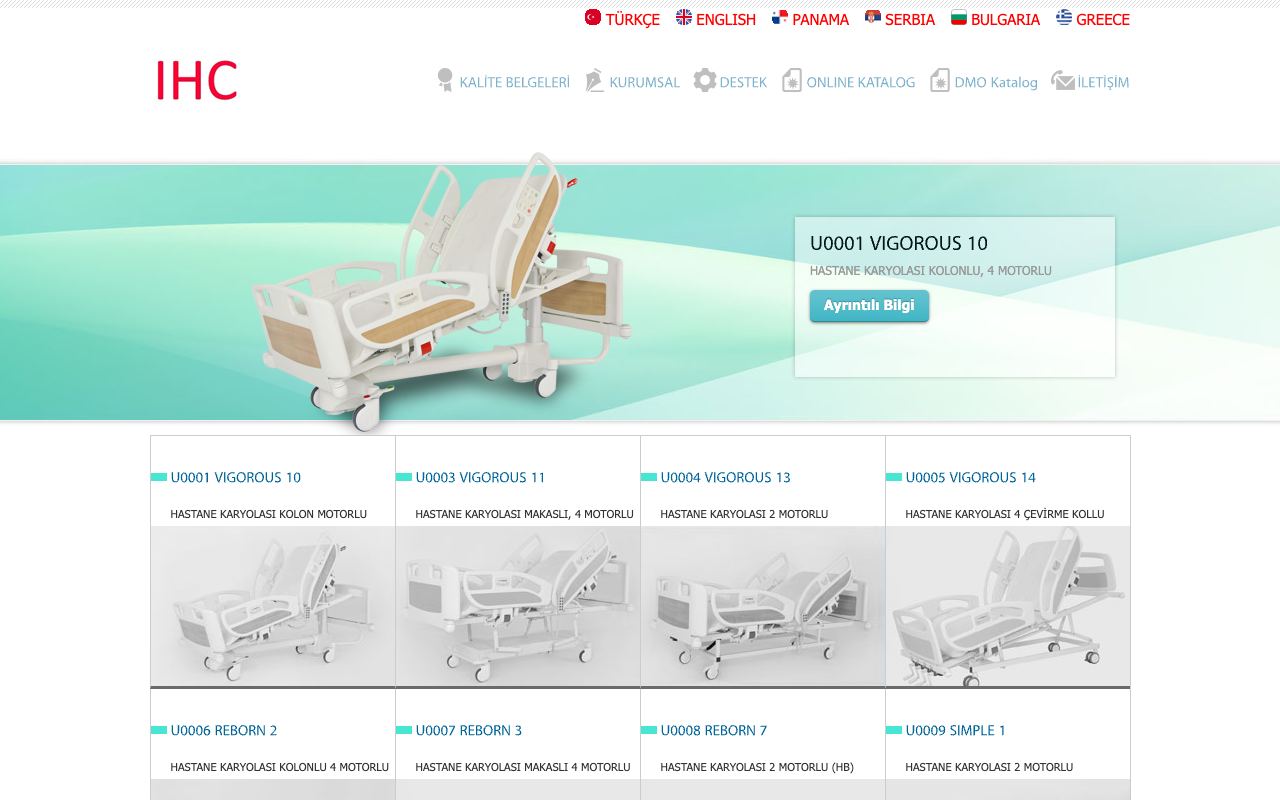Click the banner title U0001 VIGOROUS 10

(x=899, y=243)
